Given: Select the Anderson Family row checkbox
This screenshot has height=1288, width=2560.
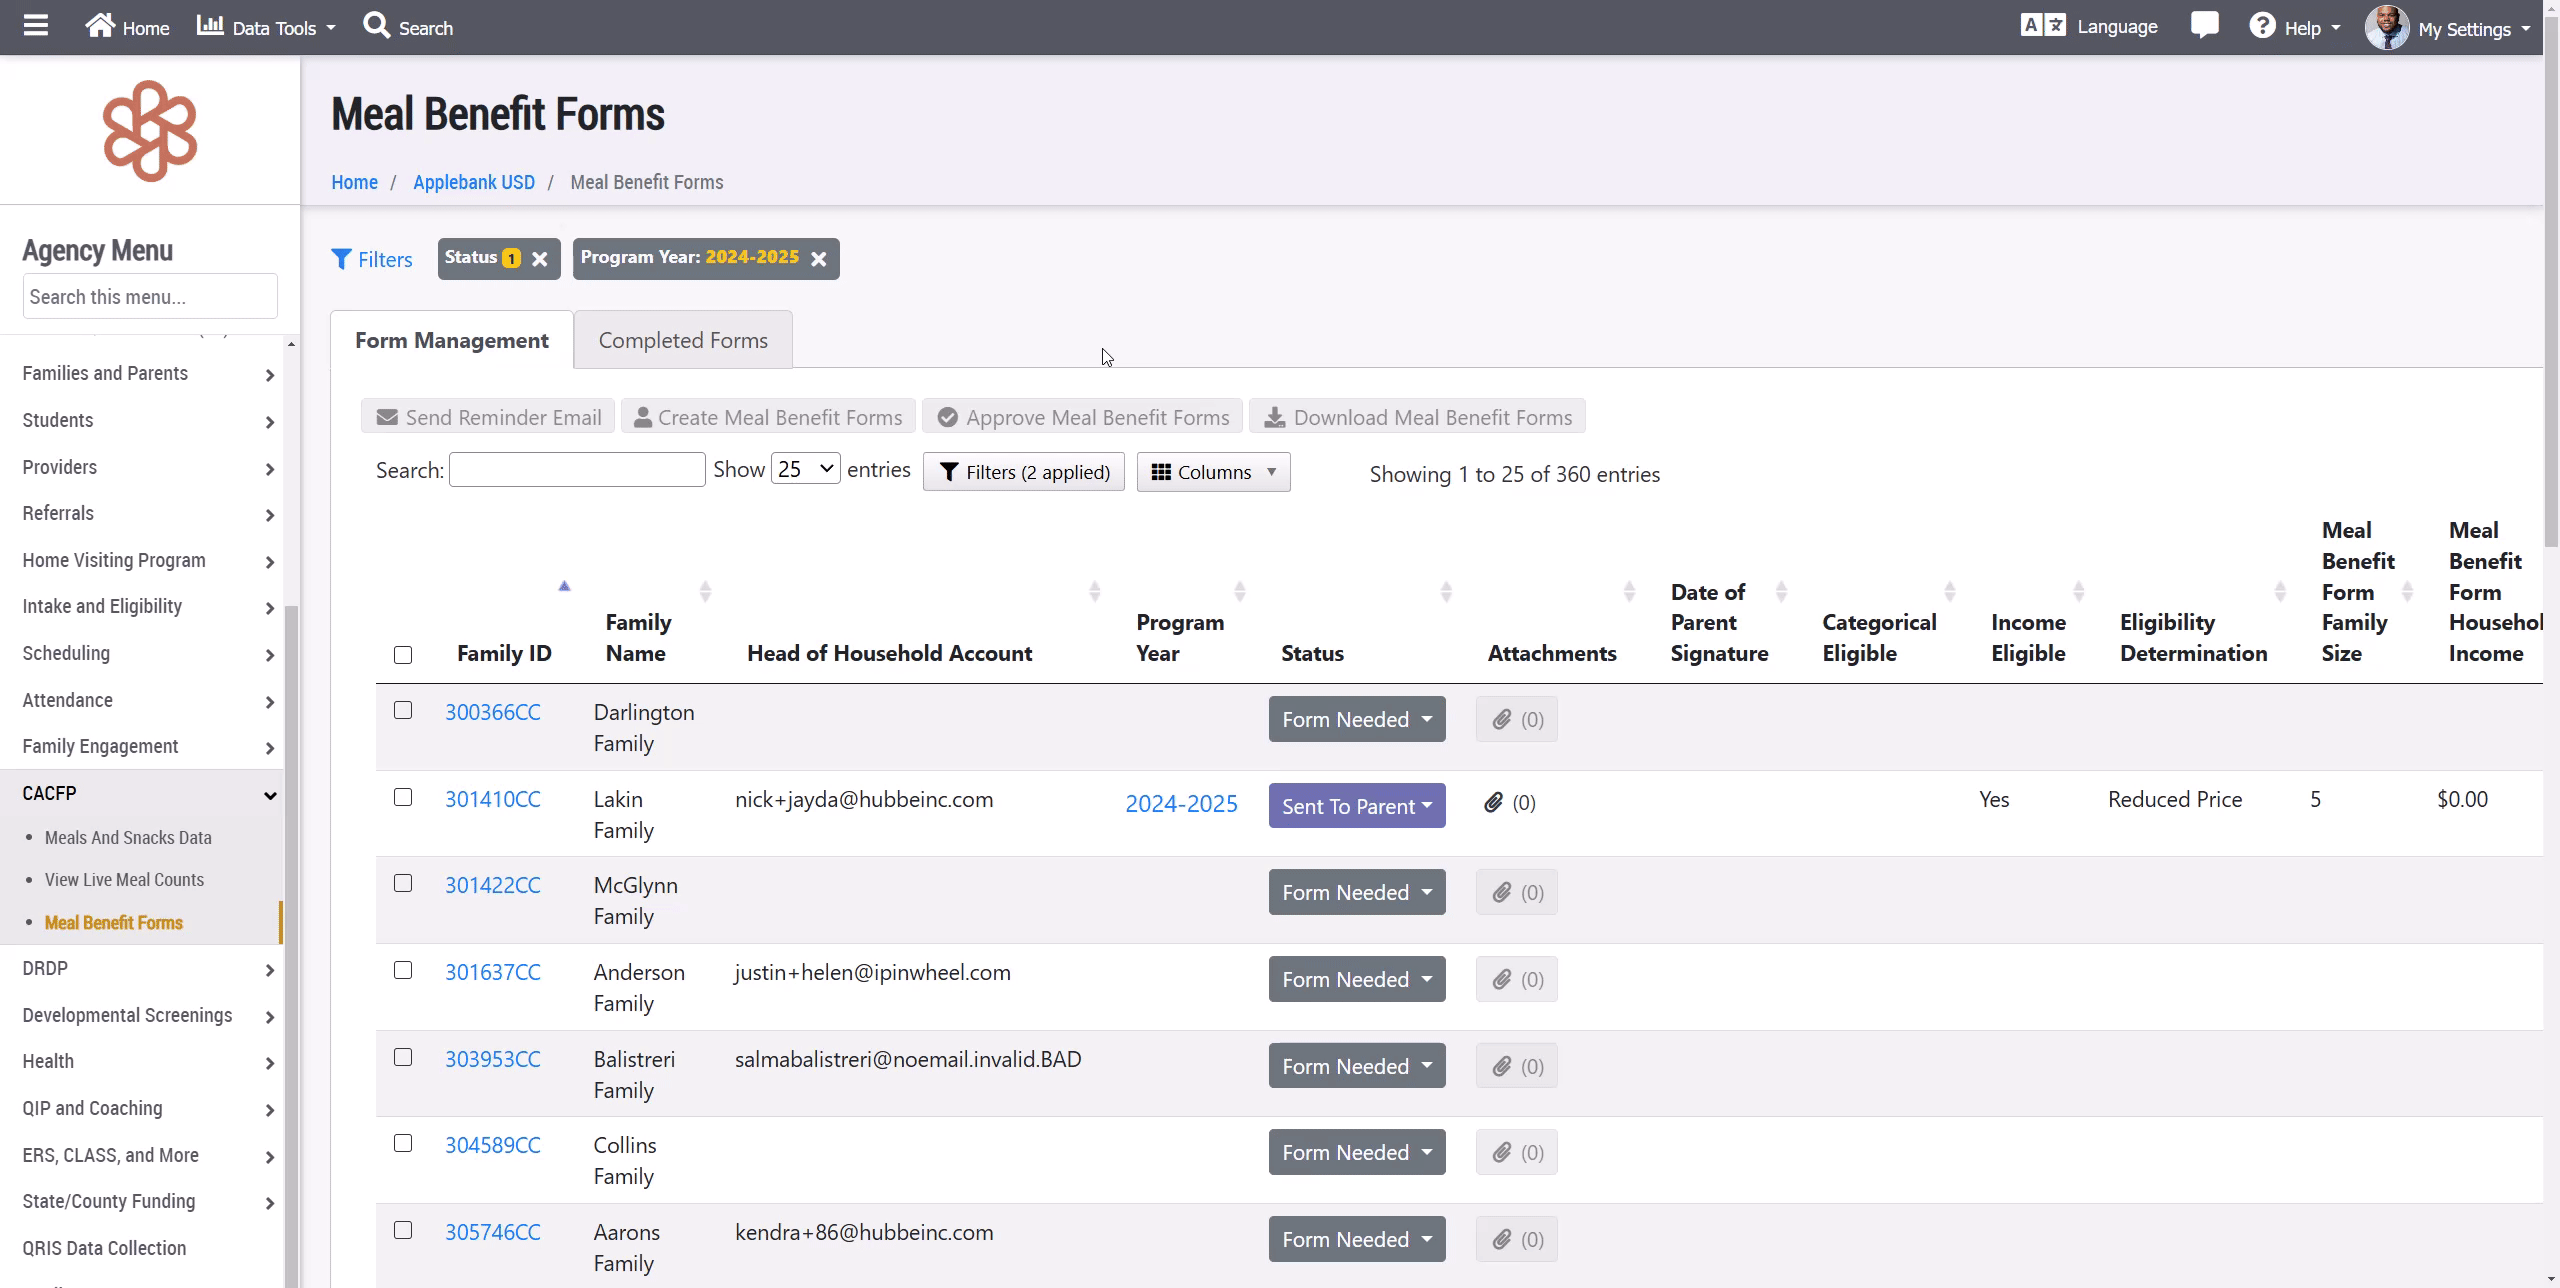Looking at the screenshot, I should (x=403, y=970).
